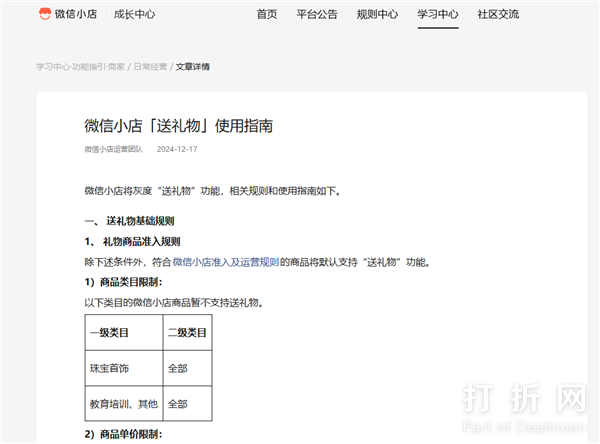600x444 pixels.
Task: Click the 一级类目 table header cell
Action: pyautogui.click(x=123, y=332)
